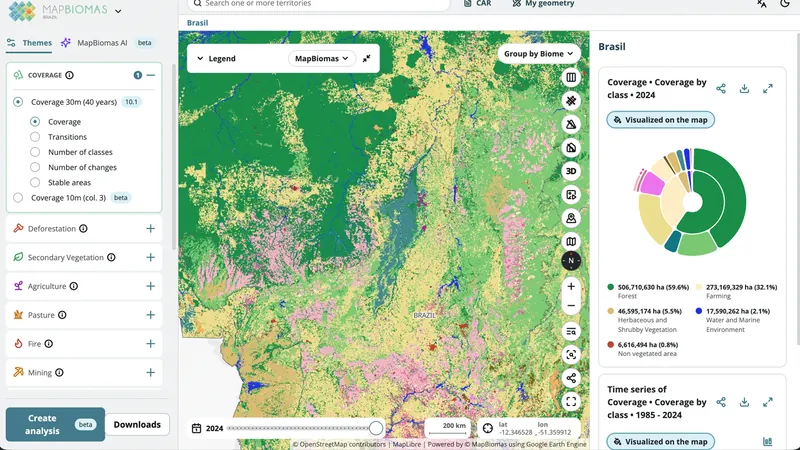
Task: Expand the Fire theme
Action: coord(151,344)
